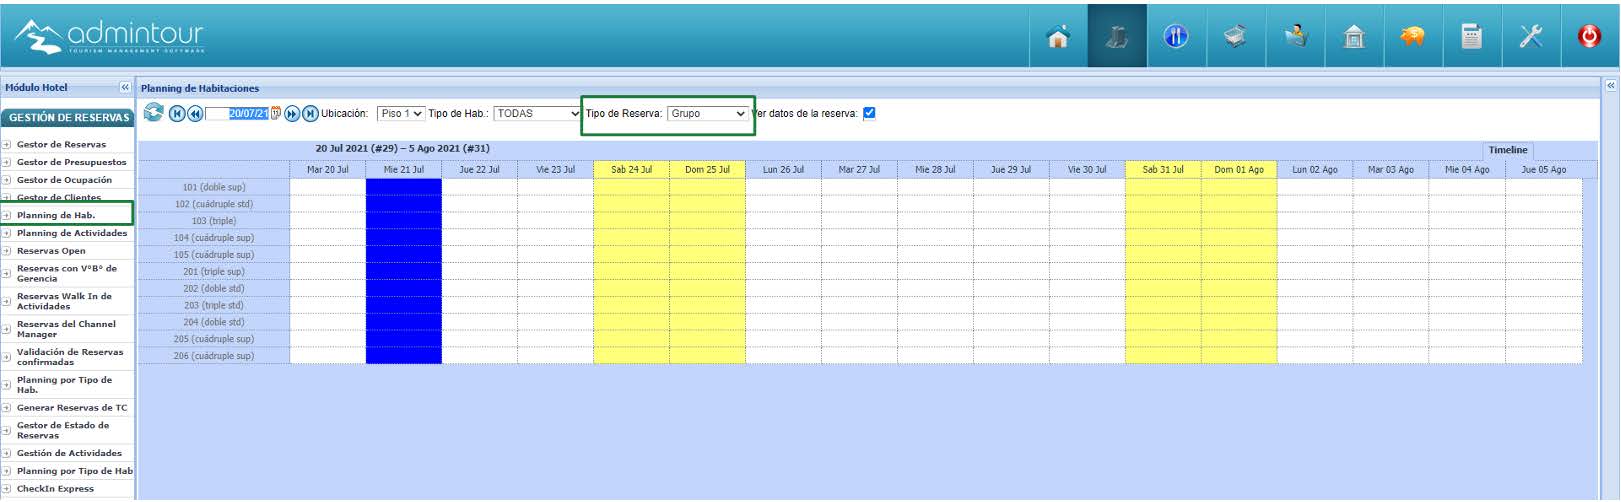
Task: Open the restaurant fork and knife module
Action: click(x=1176, y=37)
